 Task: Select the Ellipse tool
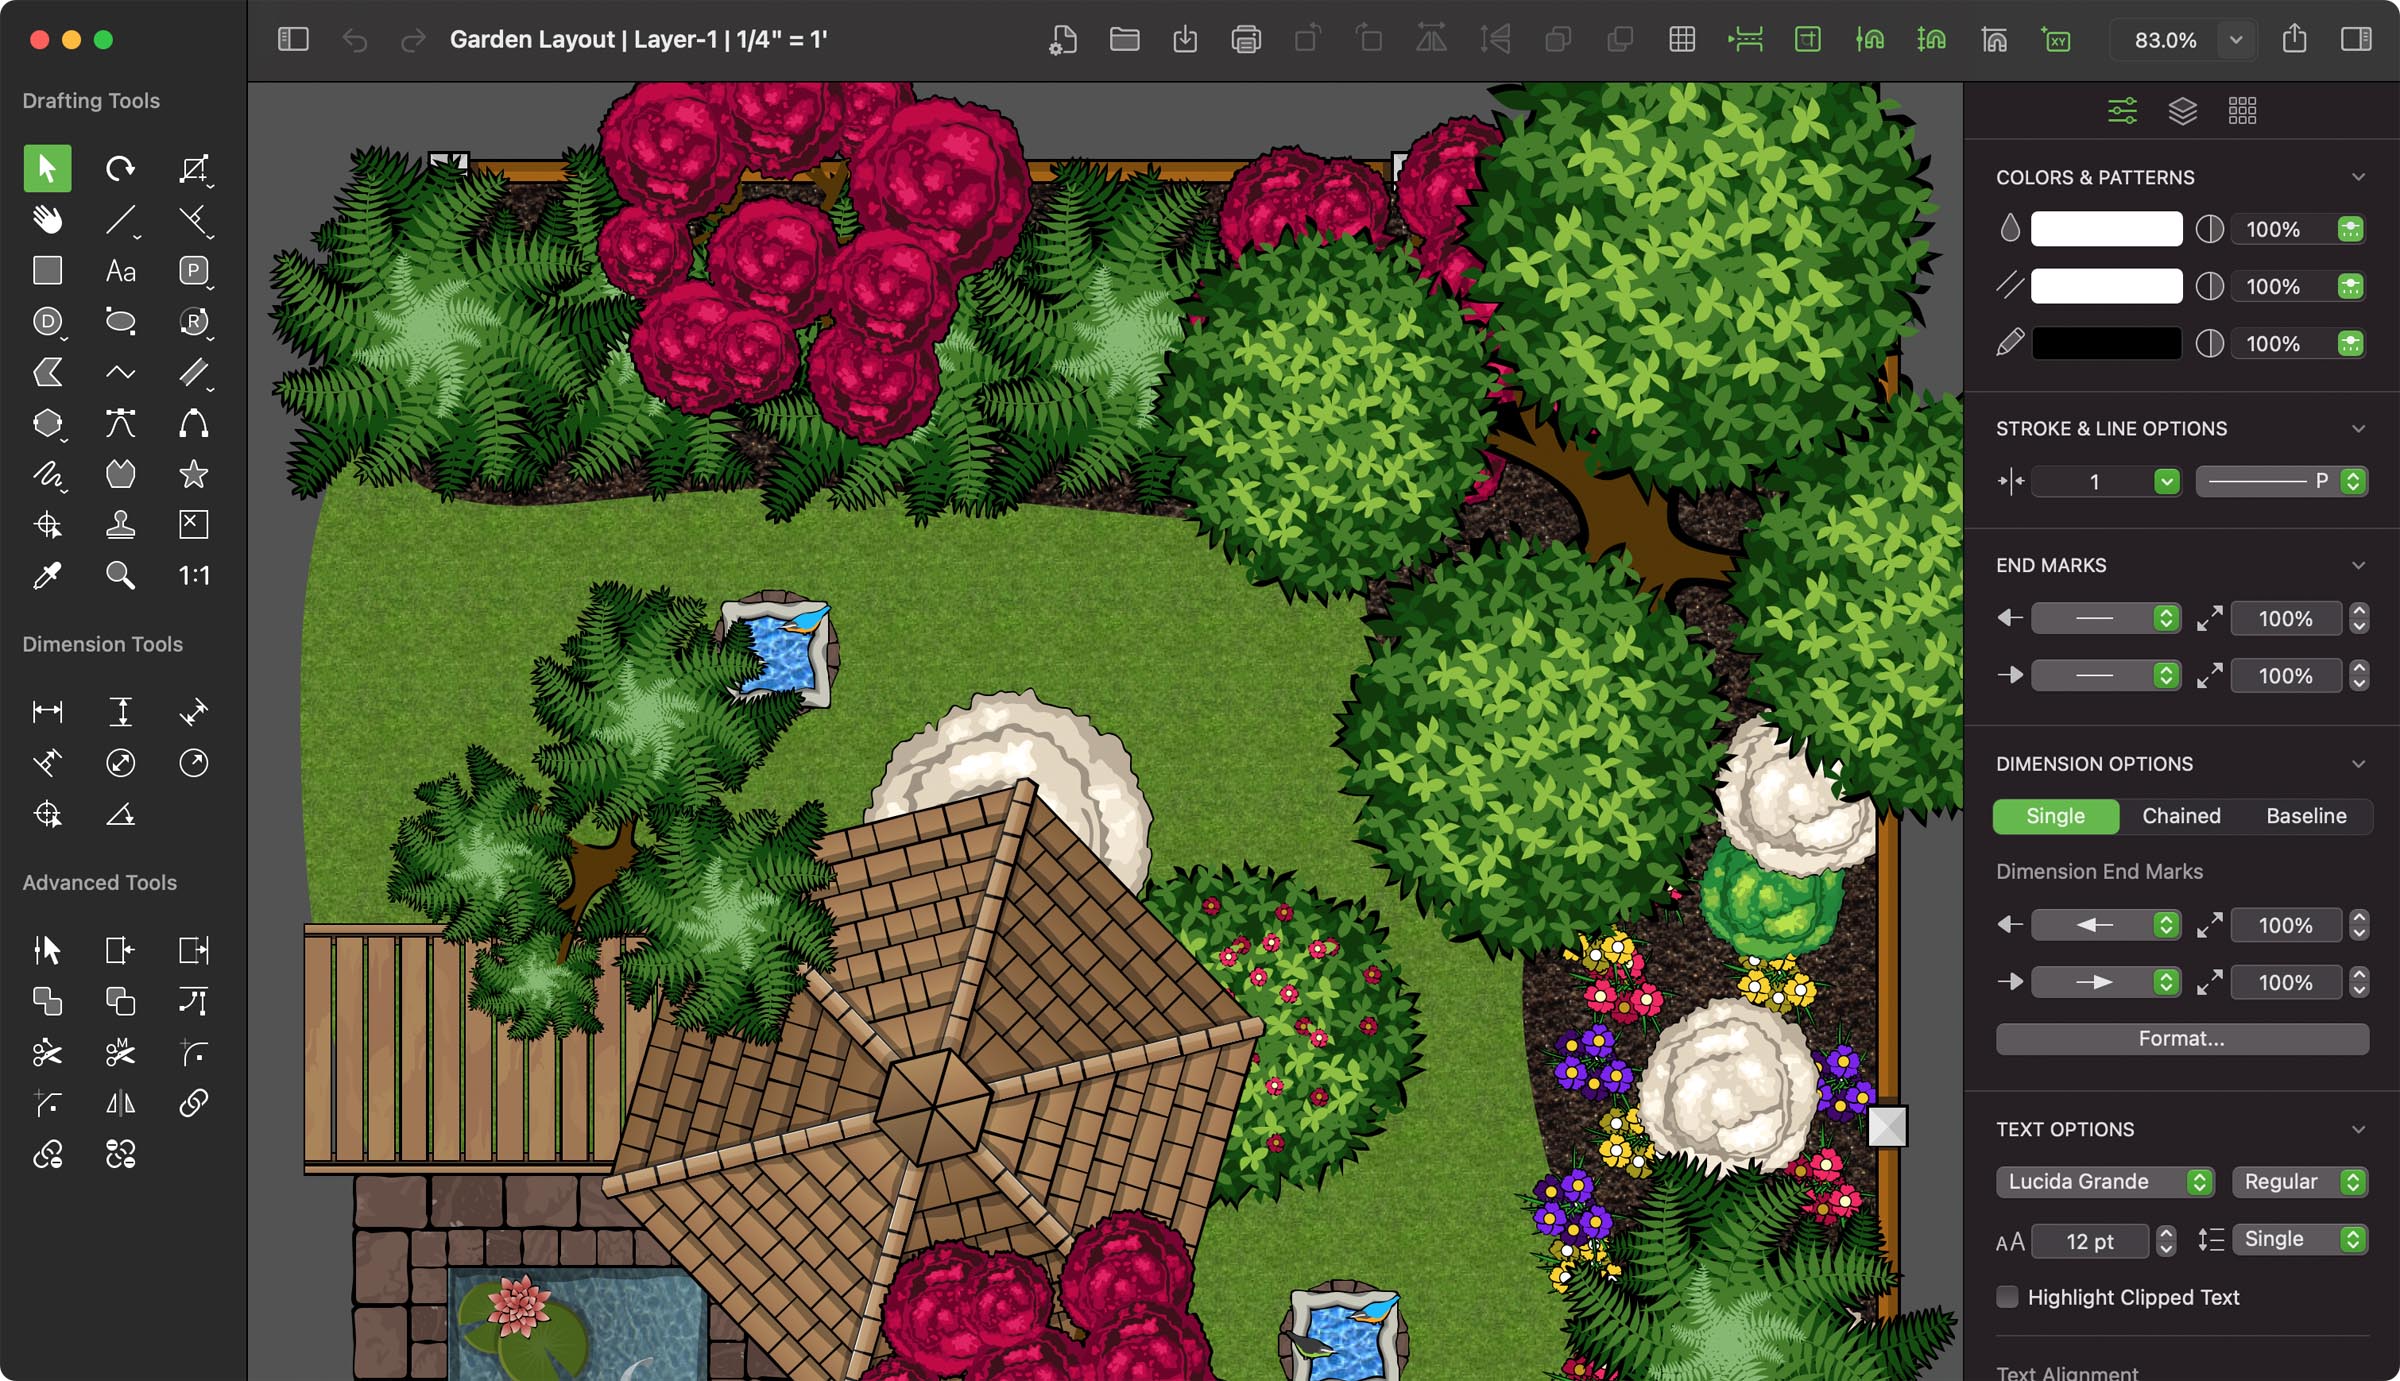[x=120, y=321]
